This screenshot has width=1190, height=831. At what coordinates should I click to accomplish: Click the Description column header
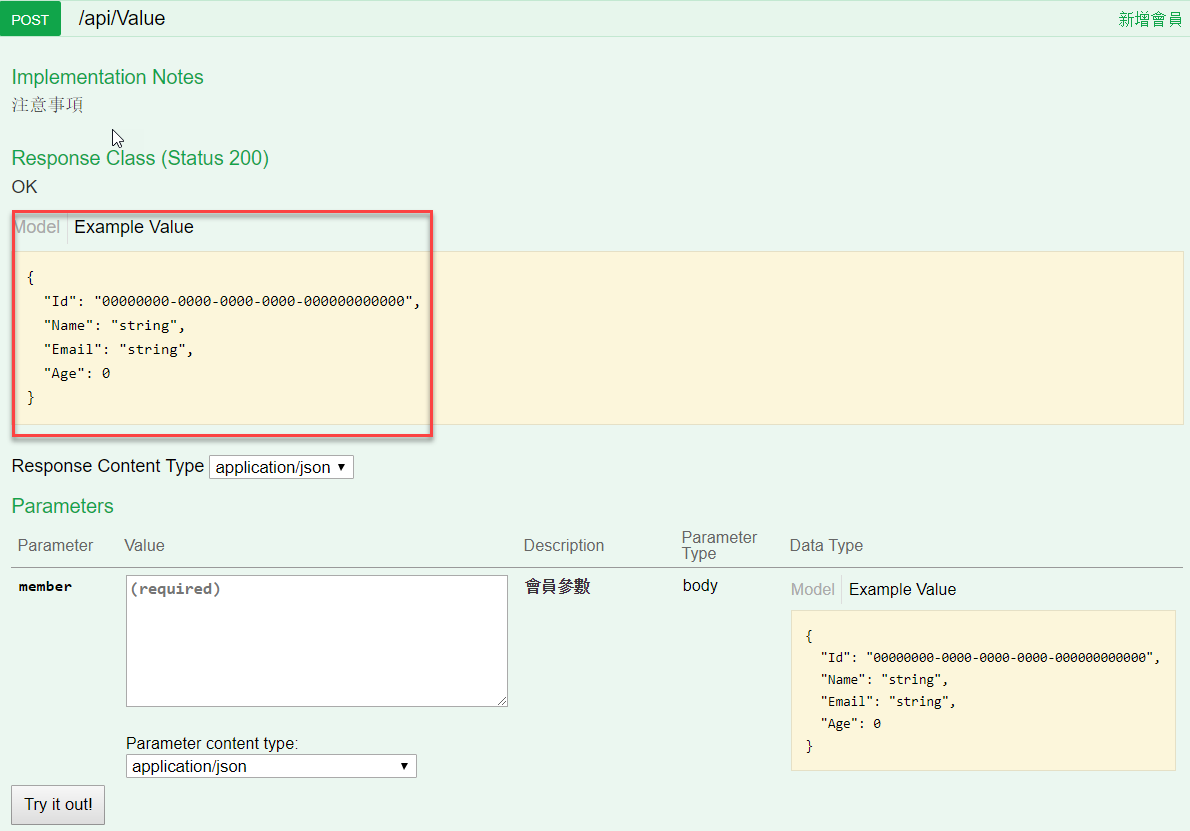pos(564,546)
